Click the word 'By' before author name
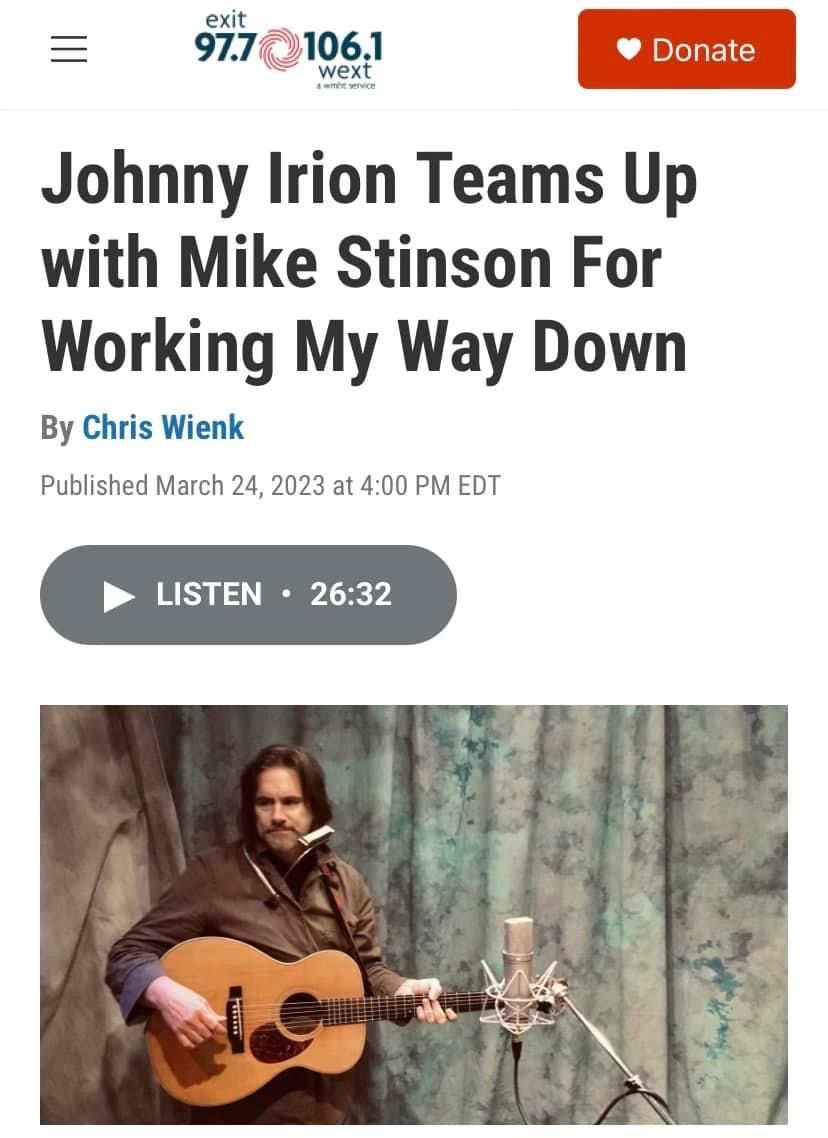This screenshot has width=828, height=1138. tap(57, 428)
